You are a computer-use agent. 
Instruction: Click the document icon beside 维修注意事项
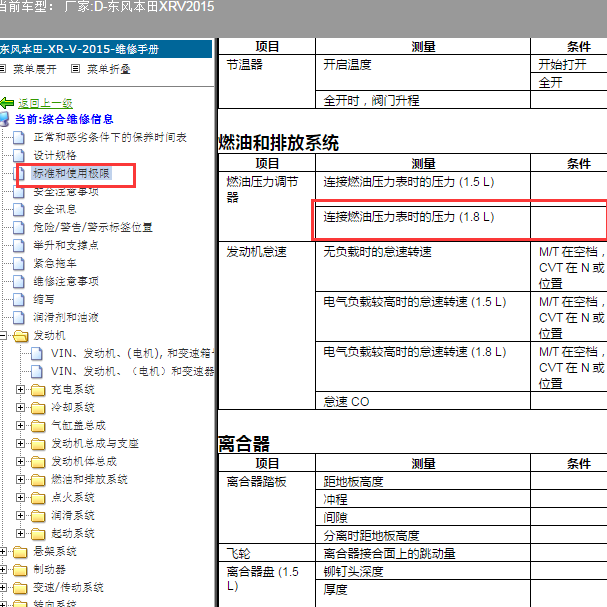pos(19,281)
